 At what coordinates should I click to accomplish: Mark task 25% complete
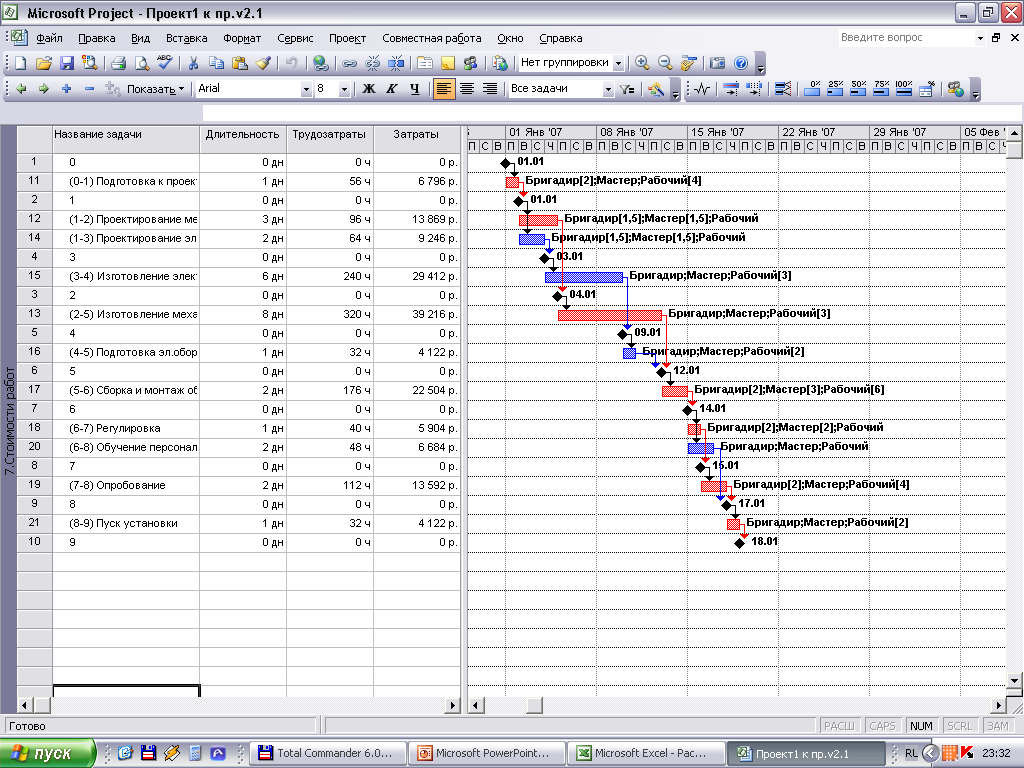[x=835, y=89]
